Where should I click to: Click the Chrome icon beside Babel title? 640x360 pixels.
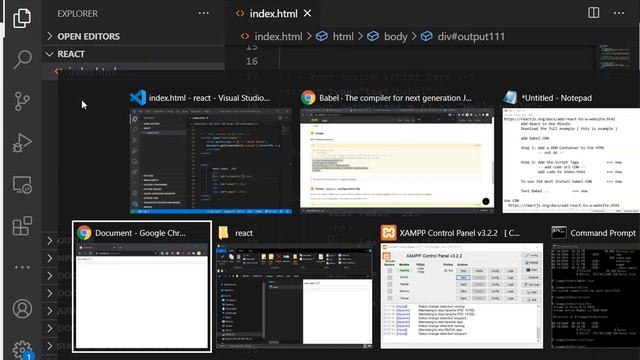308,98
